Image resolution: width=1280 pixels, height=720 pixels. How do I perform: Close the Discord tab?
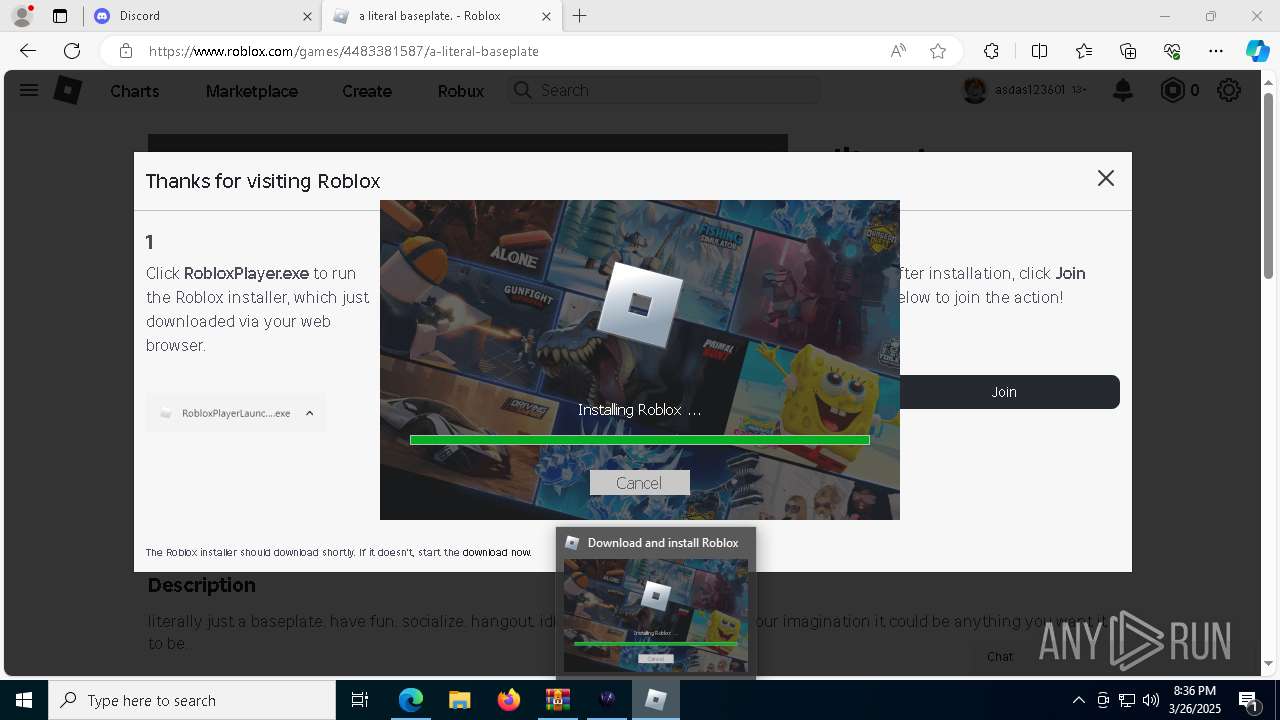(307, 16)
